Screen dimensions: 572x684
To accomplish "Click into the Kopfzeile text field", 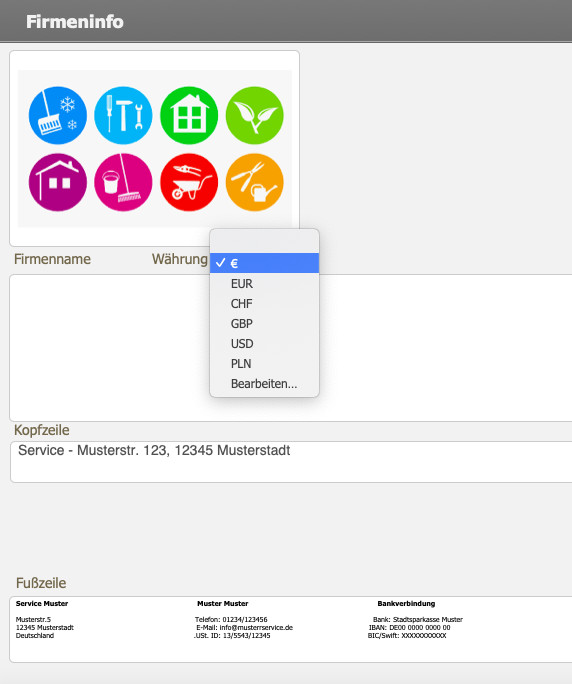I will point(291,462).
